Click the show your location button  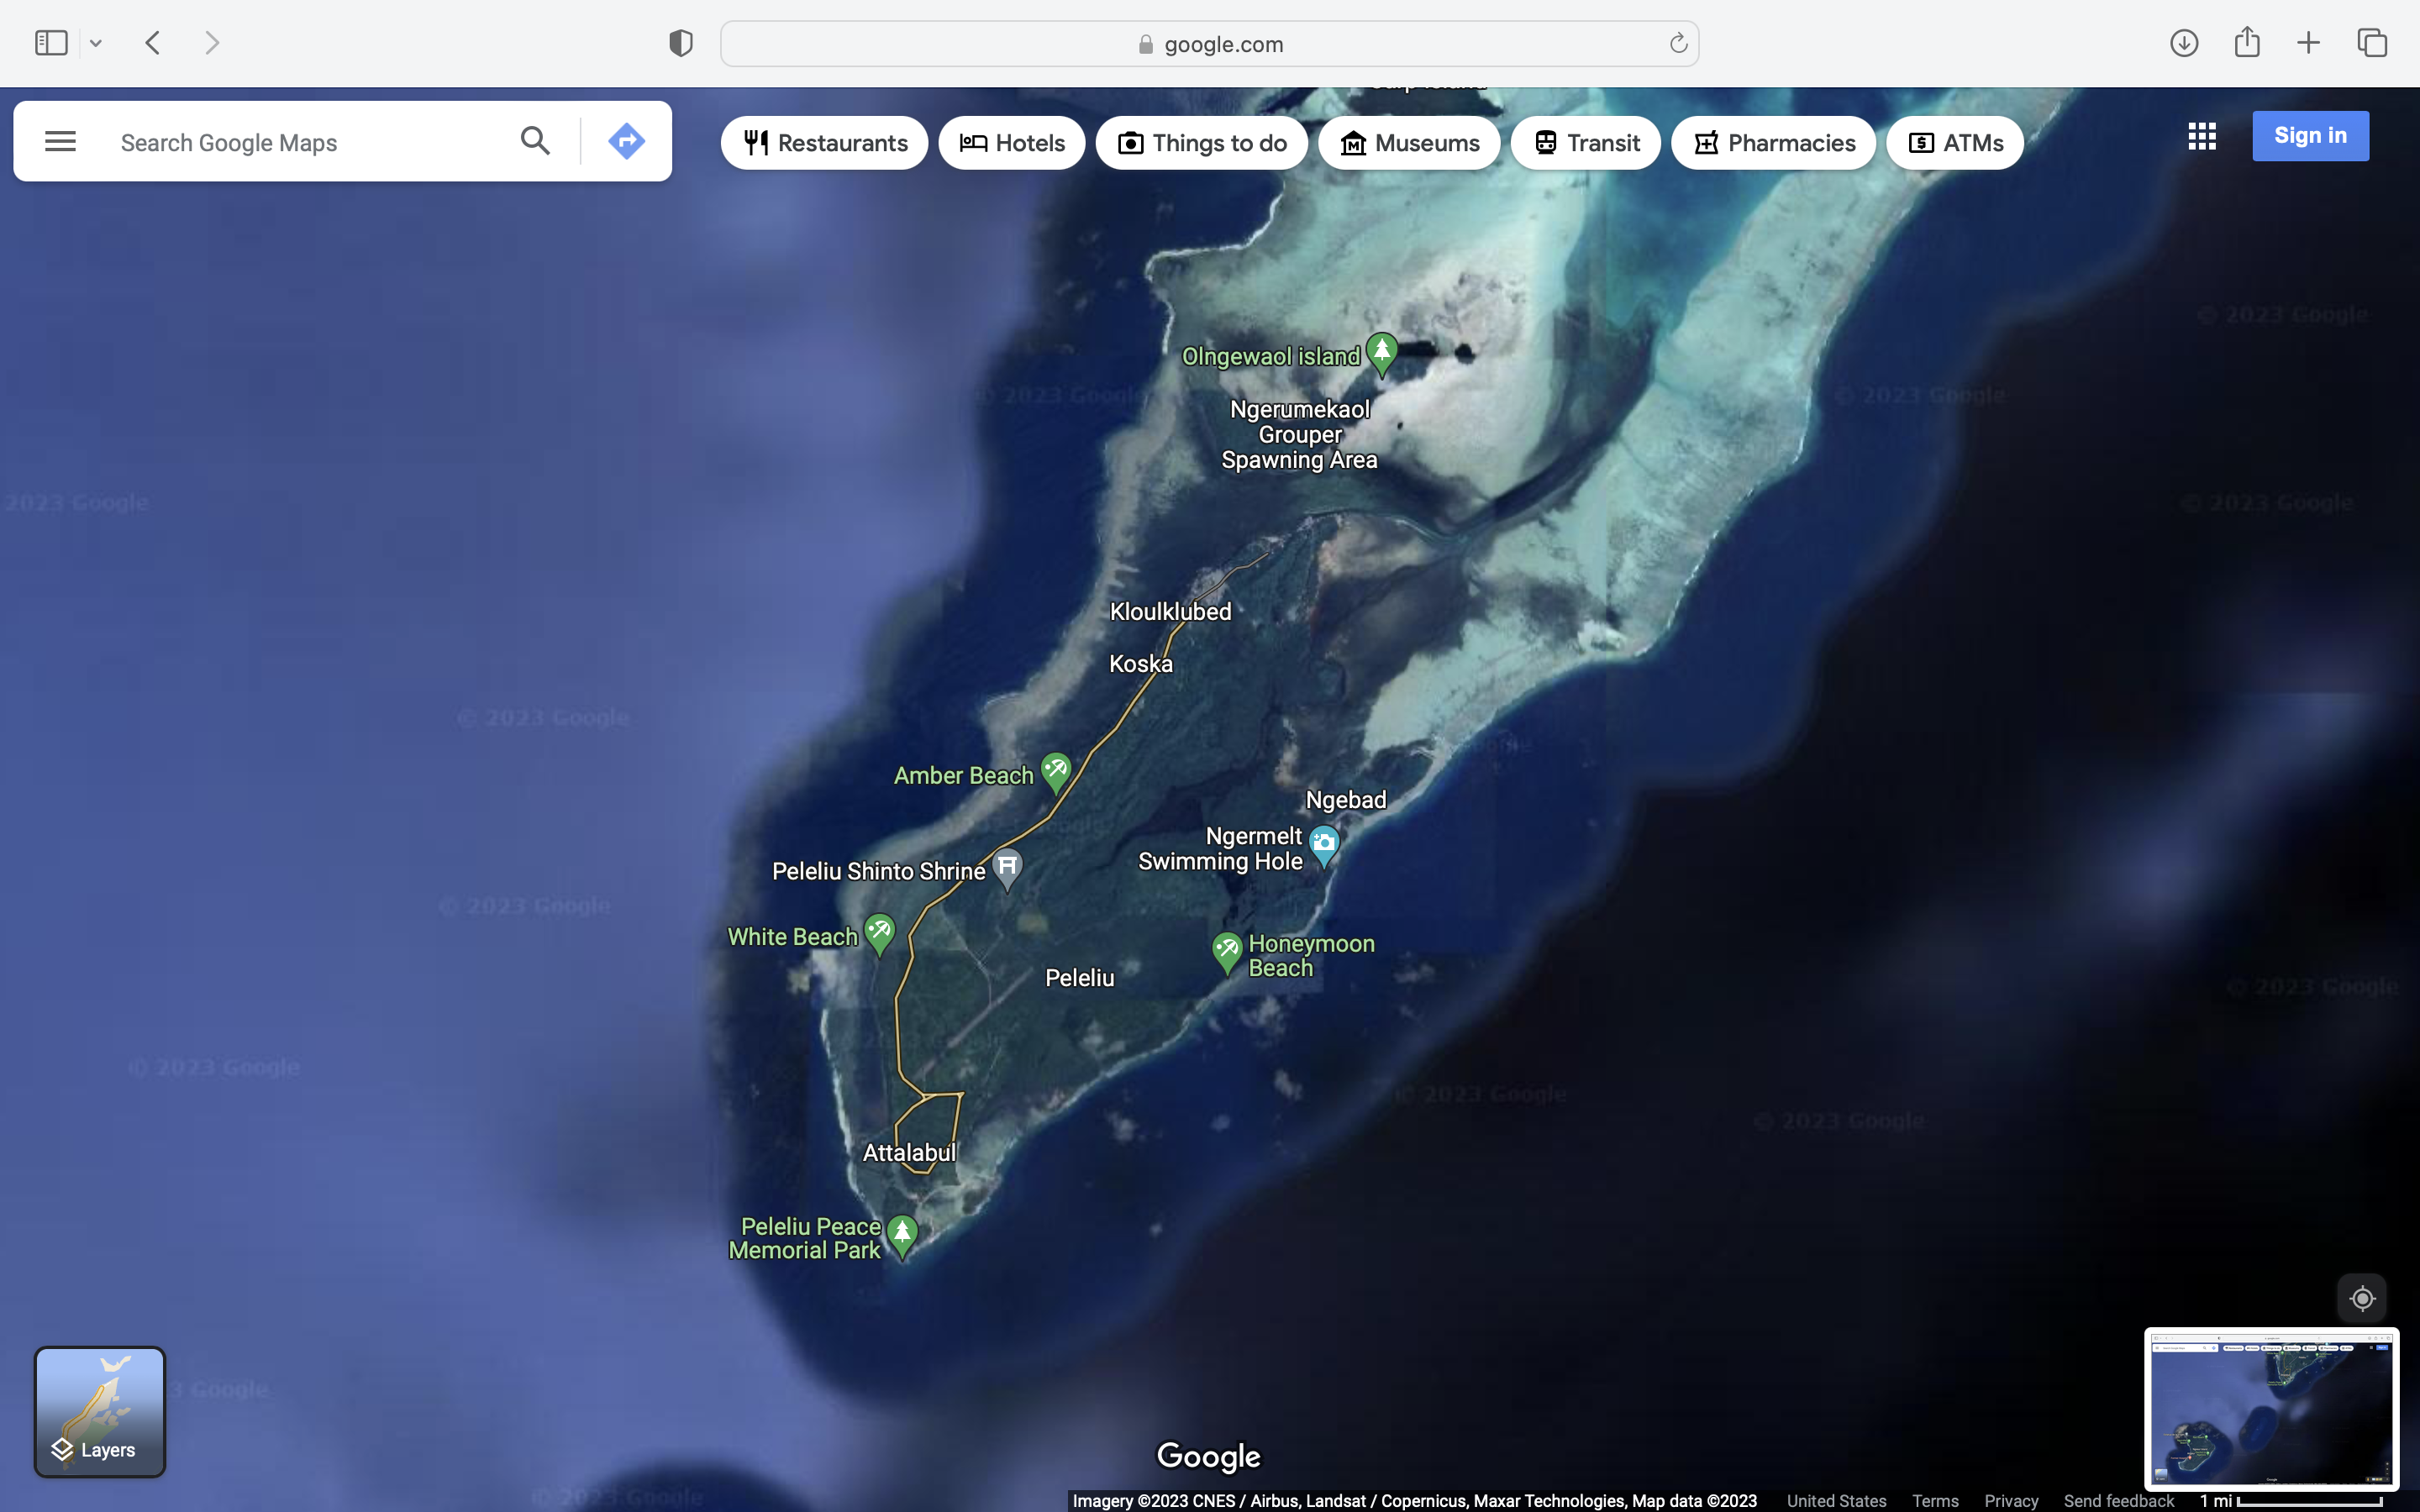(x=2362, y=1298)
